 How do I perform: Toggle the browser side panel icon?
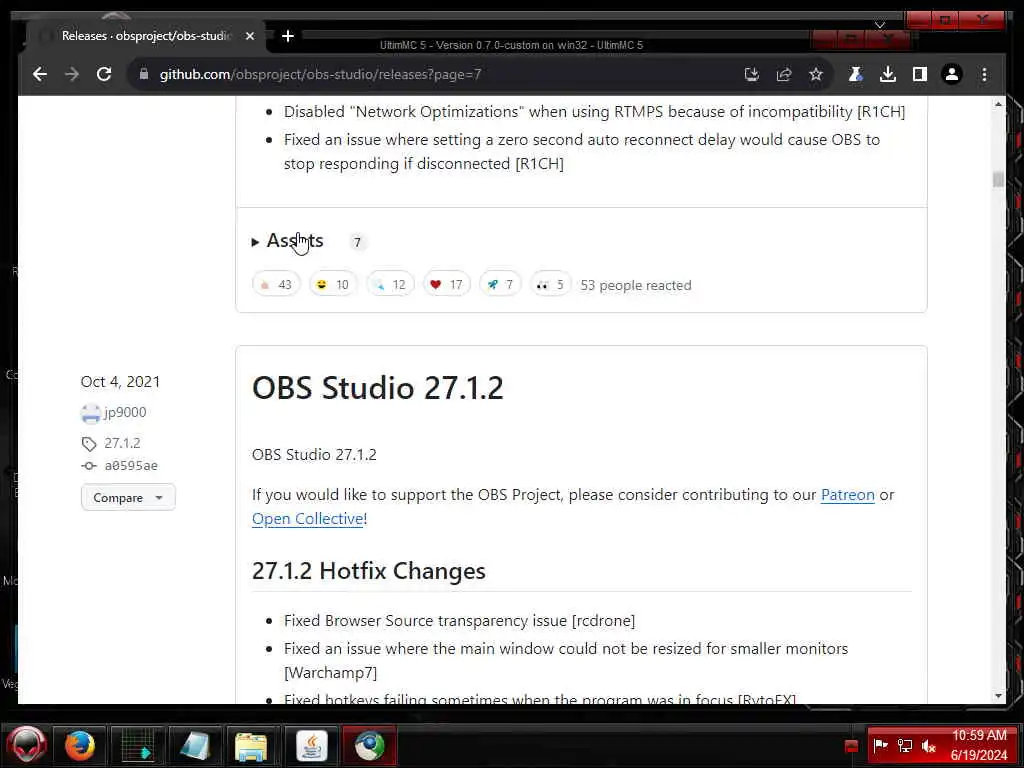(920, 74)
